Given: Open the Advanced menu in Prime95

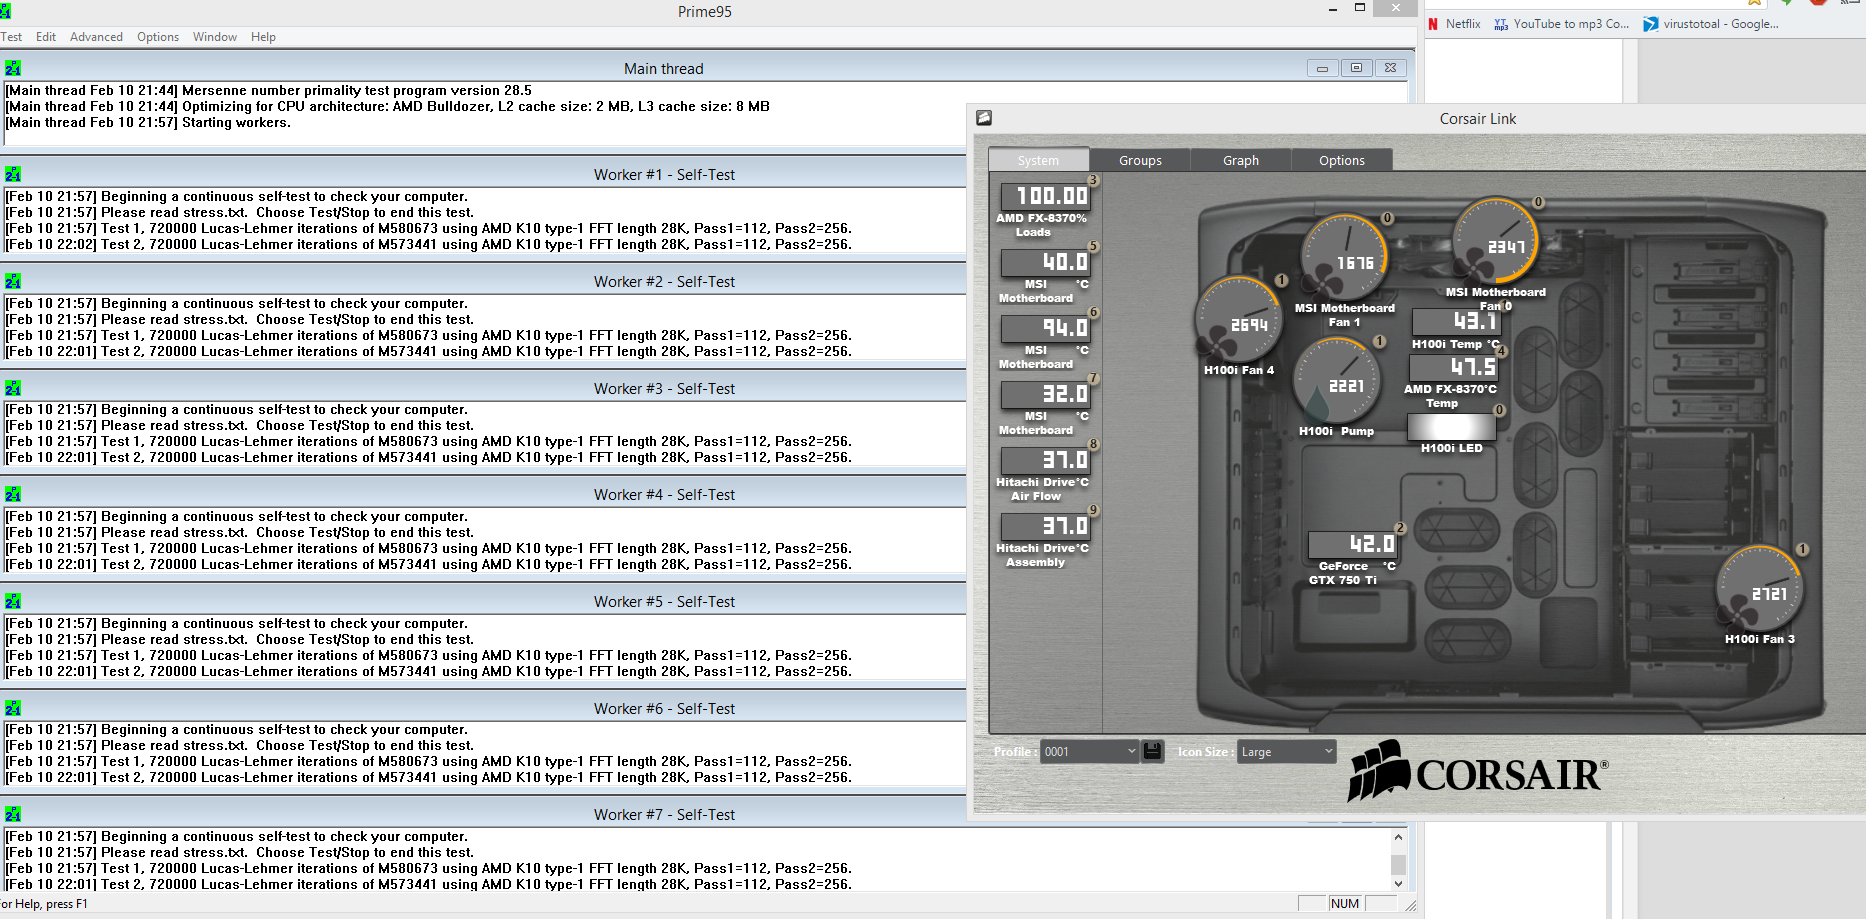Looking at the screenshot, I should (x=96, y=37).
